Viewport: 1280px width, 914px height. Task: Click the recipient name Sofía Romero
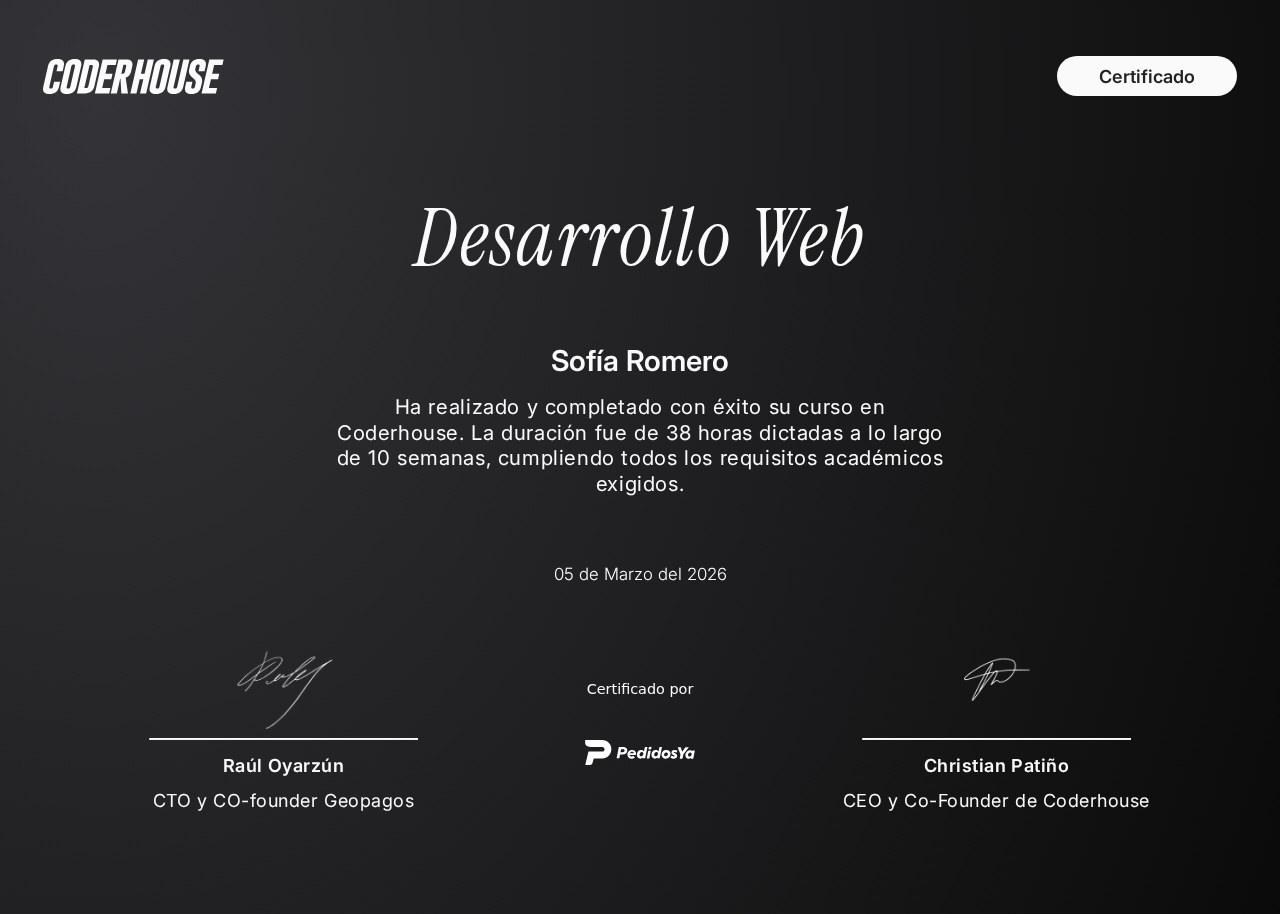pos(639,361)
